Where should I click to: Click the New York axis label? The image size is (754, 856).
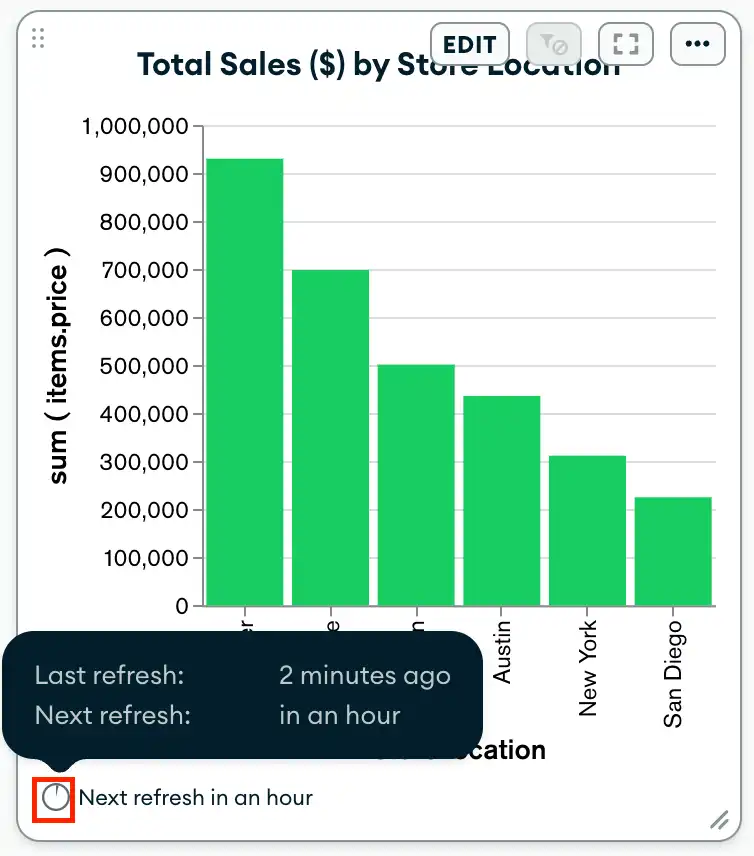pyautogui.click(x=587, y=665)
